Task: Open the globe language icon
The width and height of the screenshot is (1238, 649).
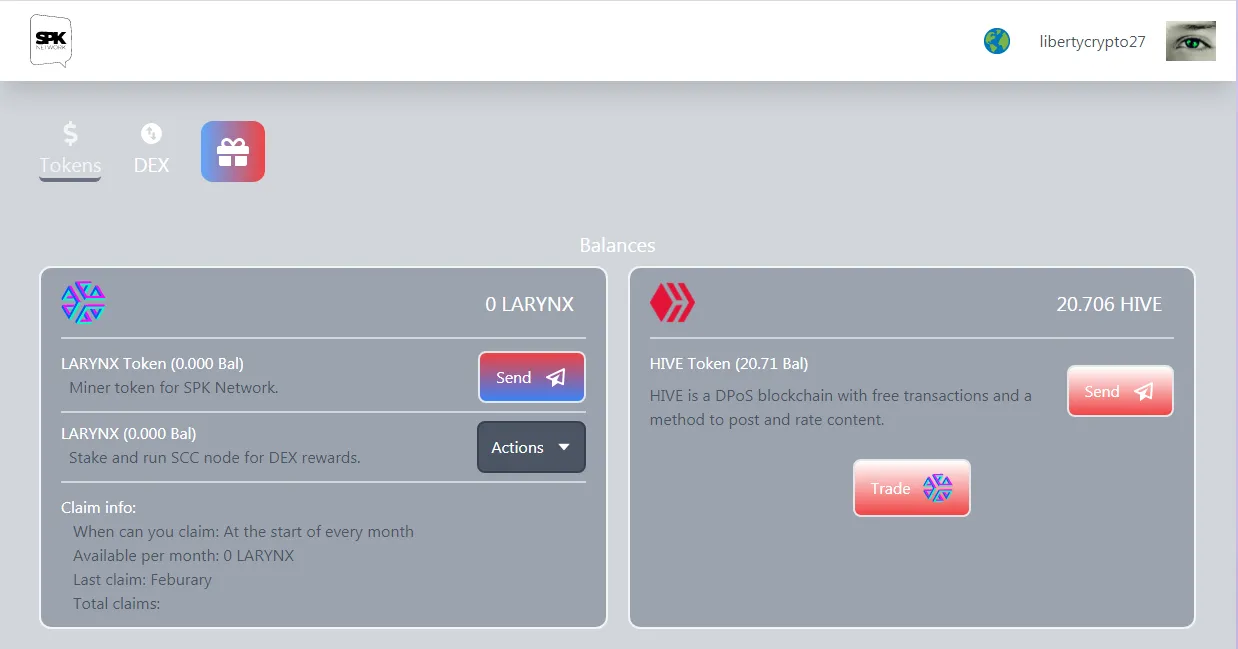Action: tap(996, 41)
